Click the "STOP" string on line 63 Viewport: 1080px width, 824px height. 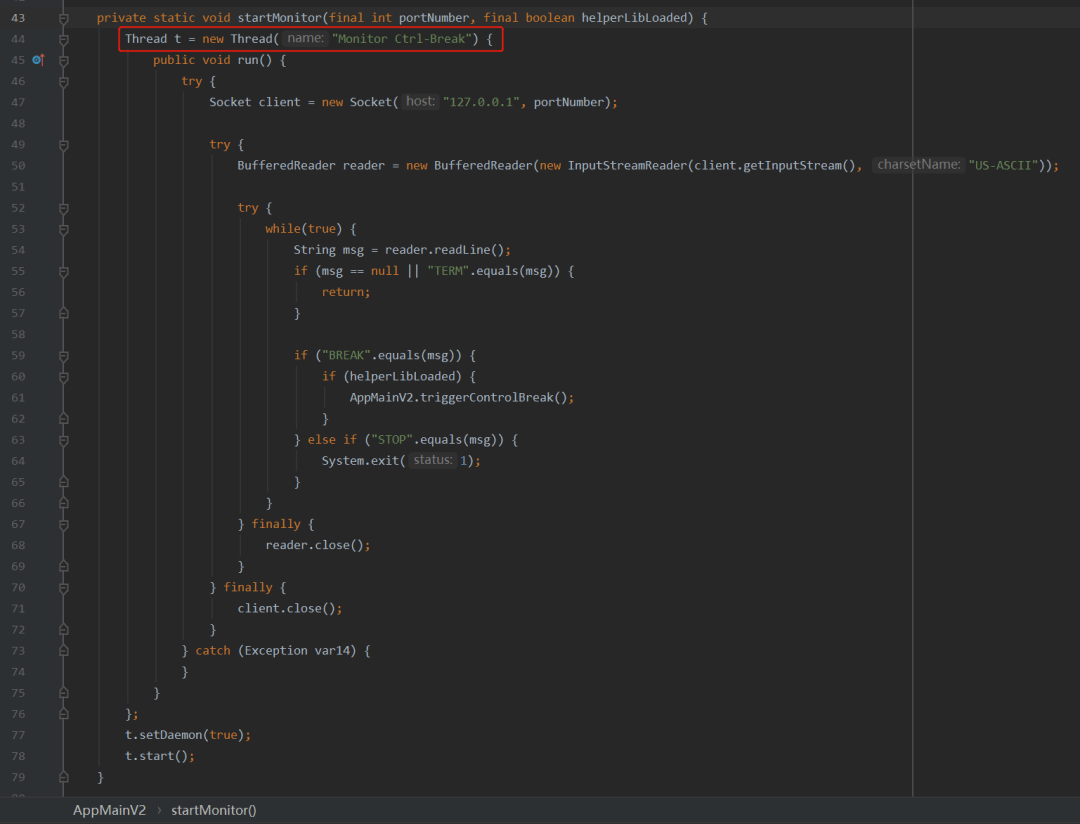pyautogui.click(x=392, y=440)
